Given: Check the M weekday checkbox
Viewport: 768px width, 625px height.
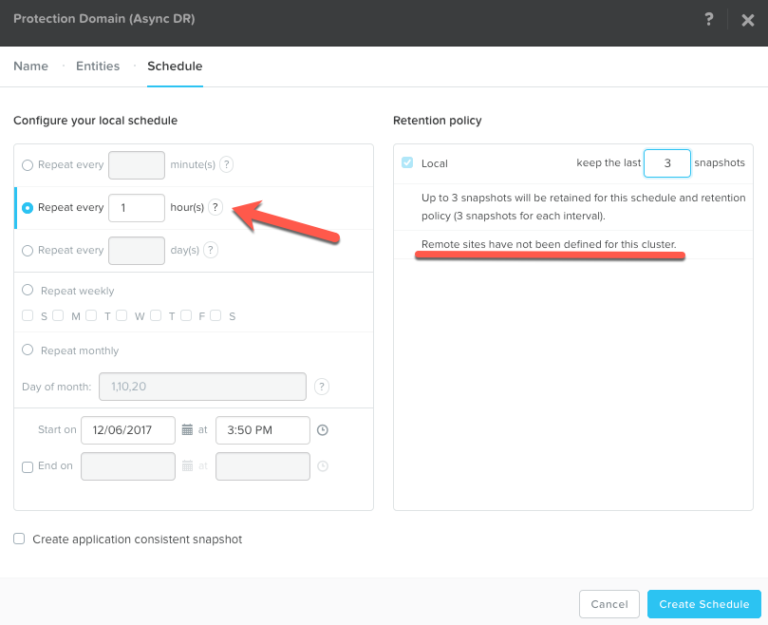Looking at the screenshot, I should click(x=58, y=315).
